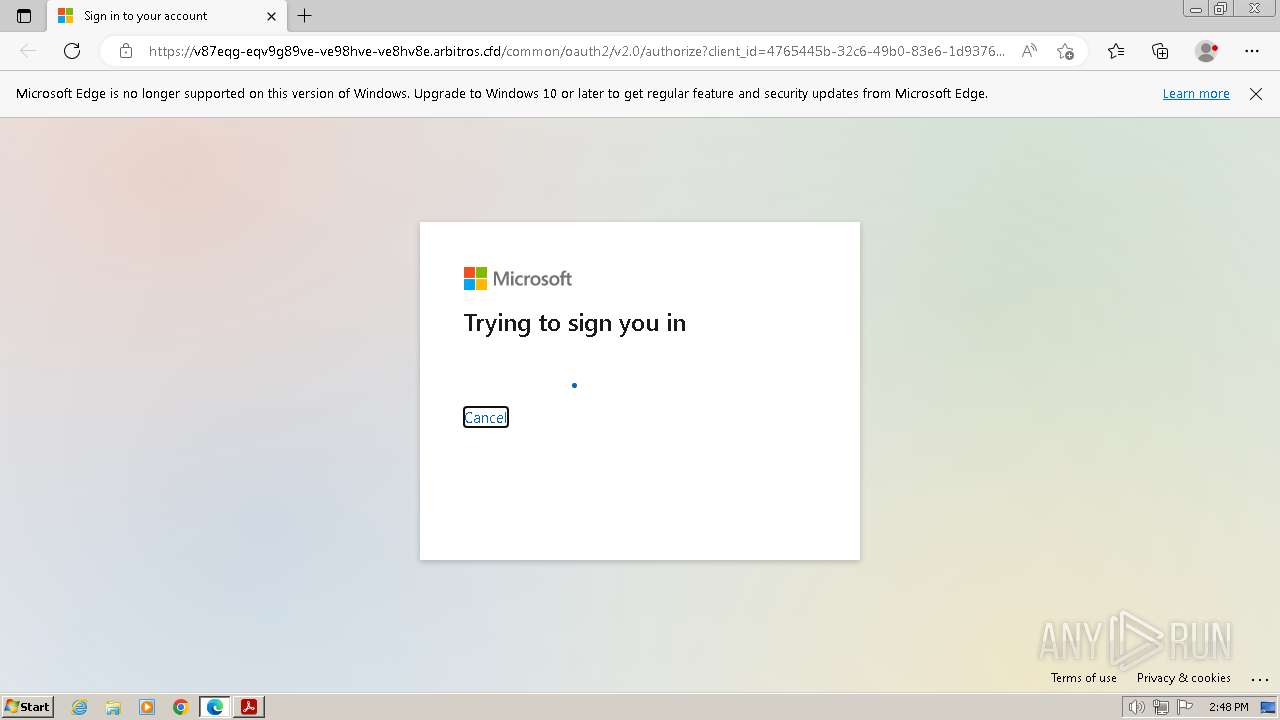Launch Internet Explorer from taskbar

(79, 707)
